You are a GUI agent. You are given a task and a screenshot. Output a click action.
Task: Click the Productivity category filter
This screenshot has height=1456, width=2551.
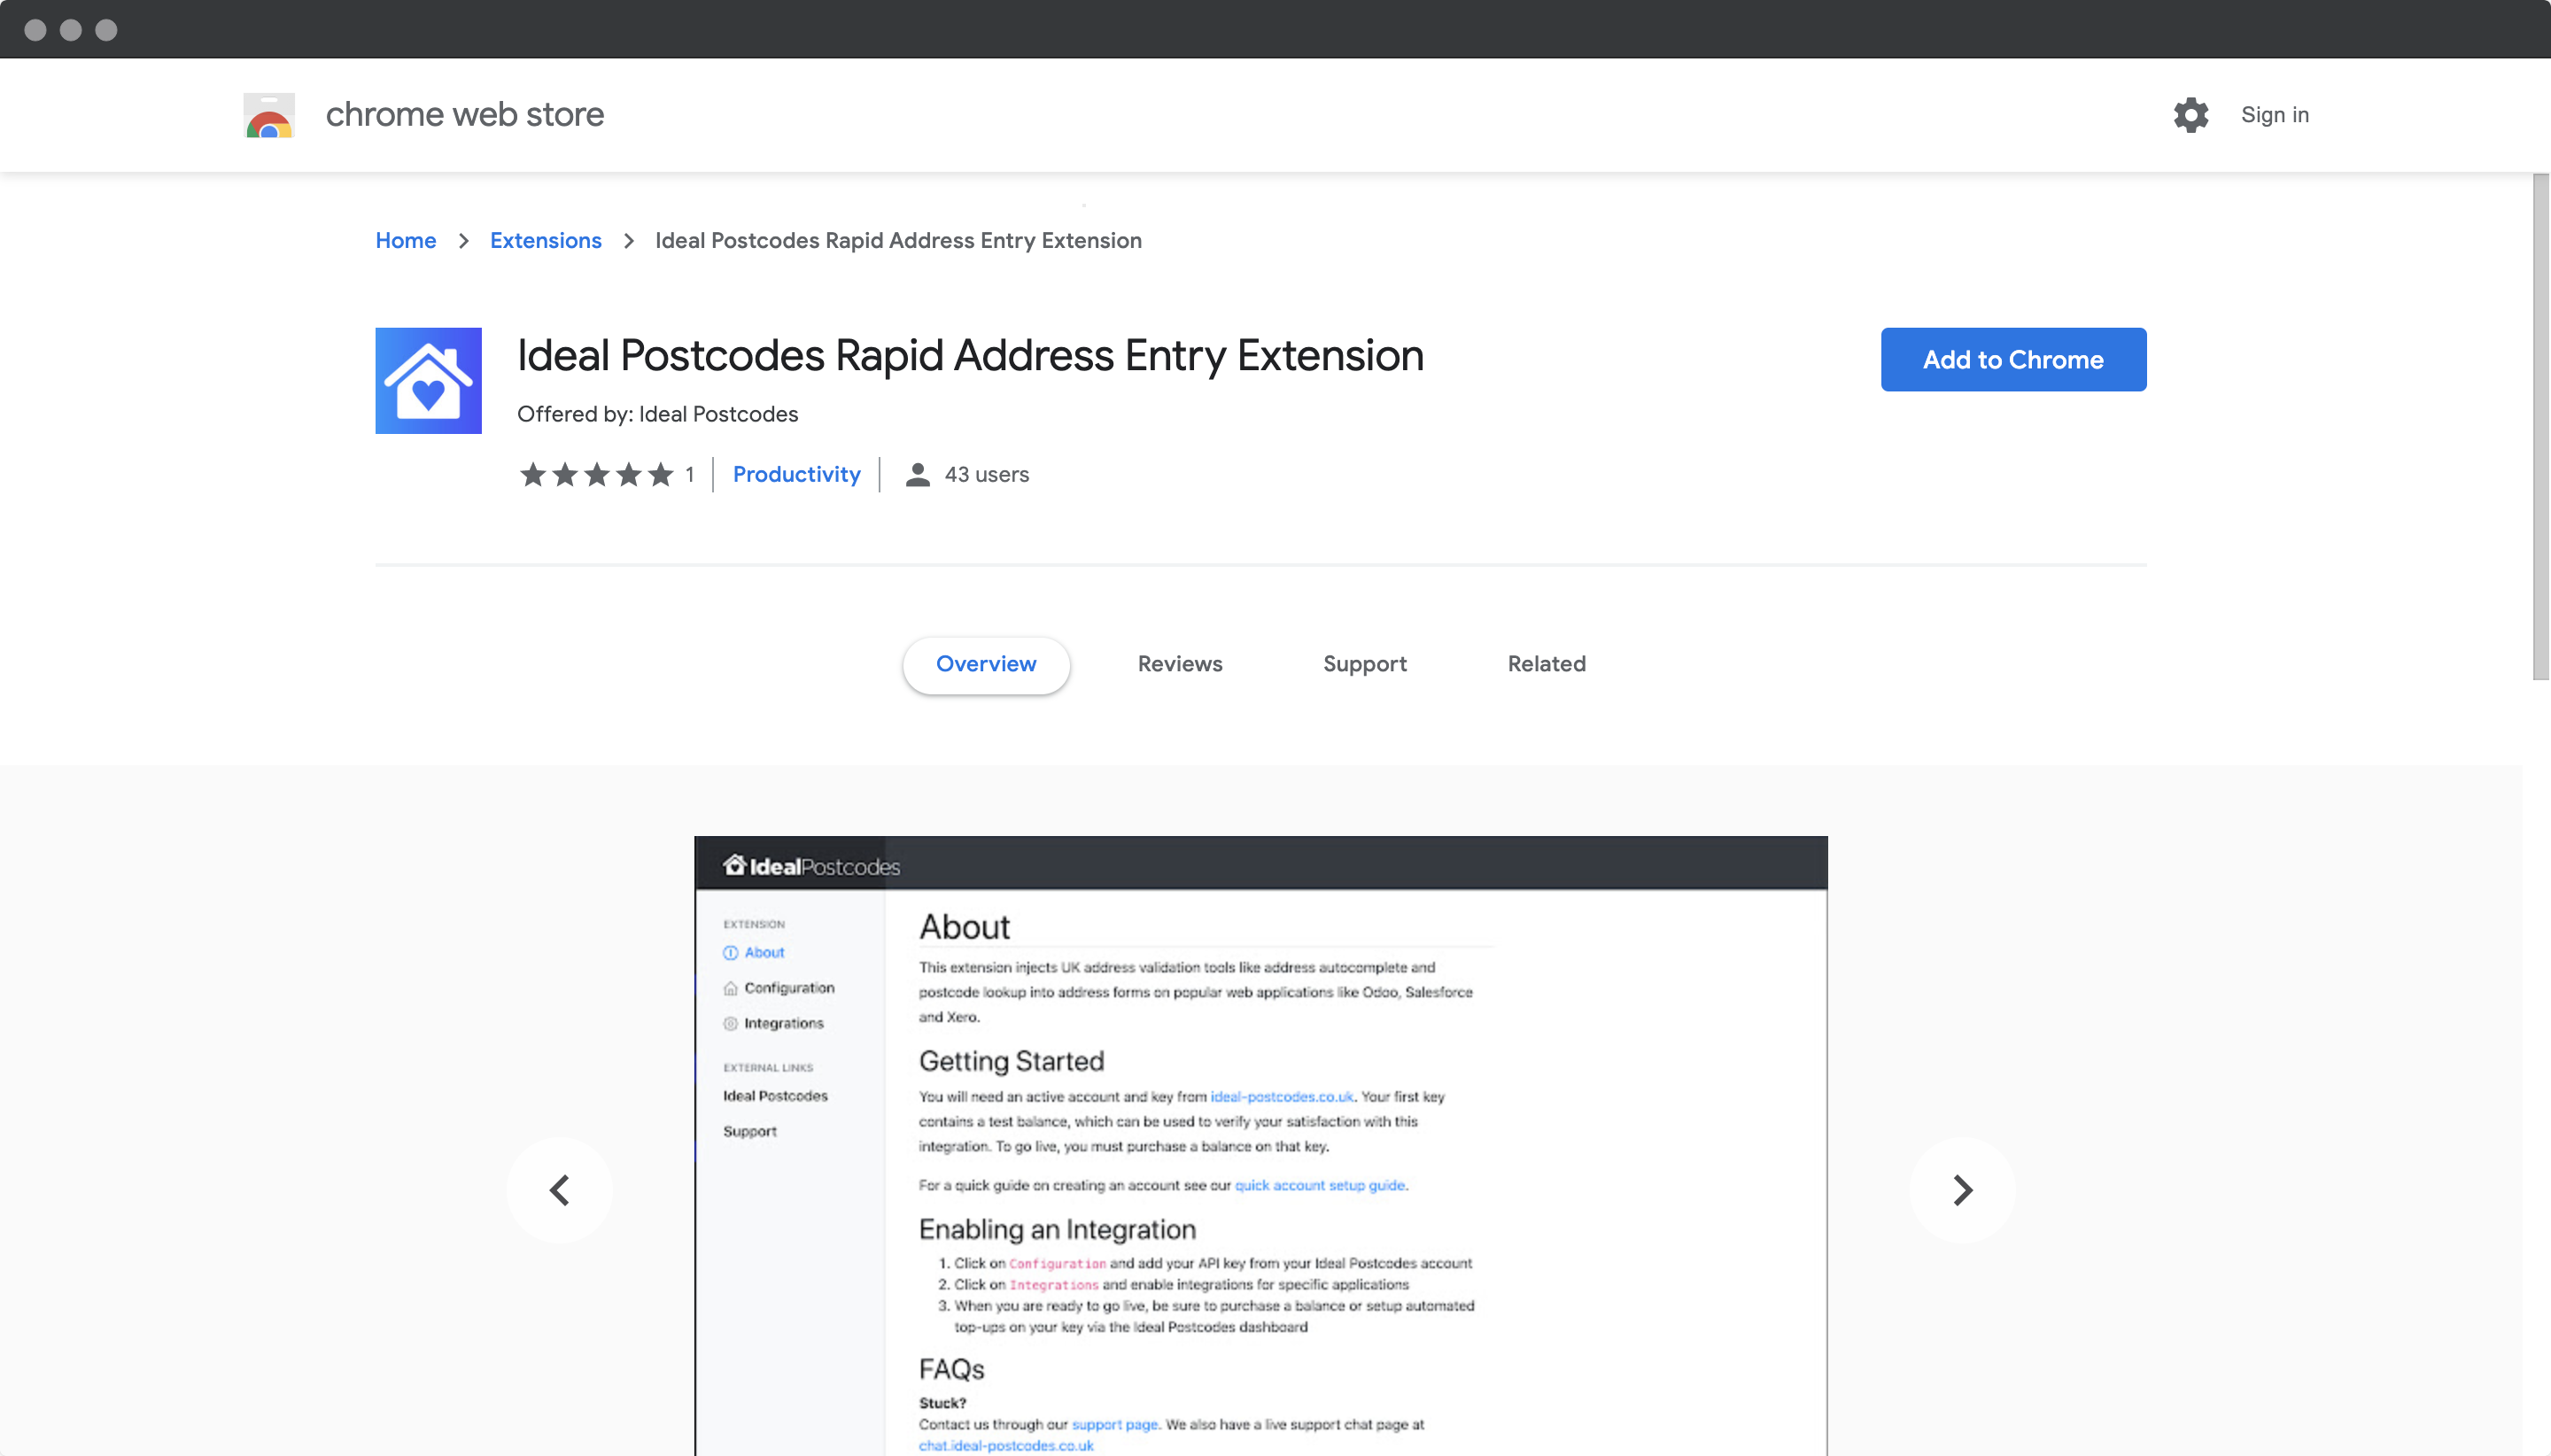795,473
